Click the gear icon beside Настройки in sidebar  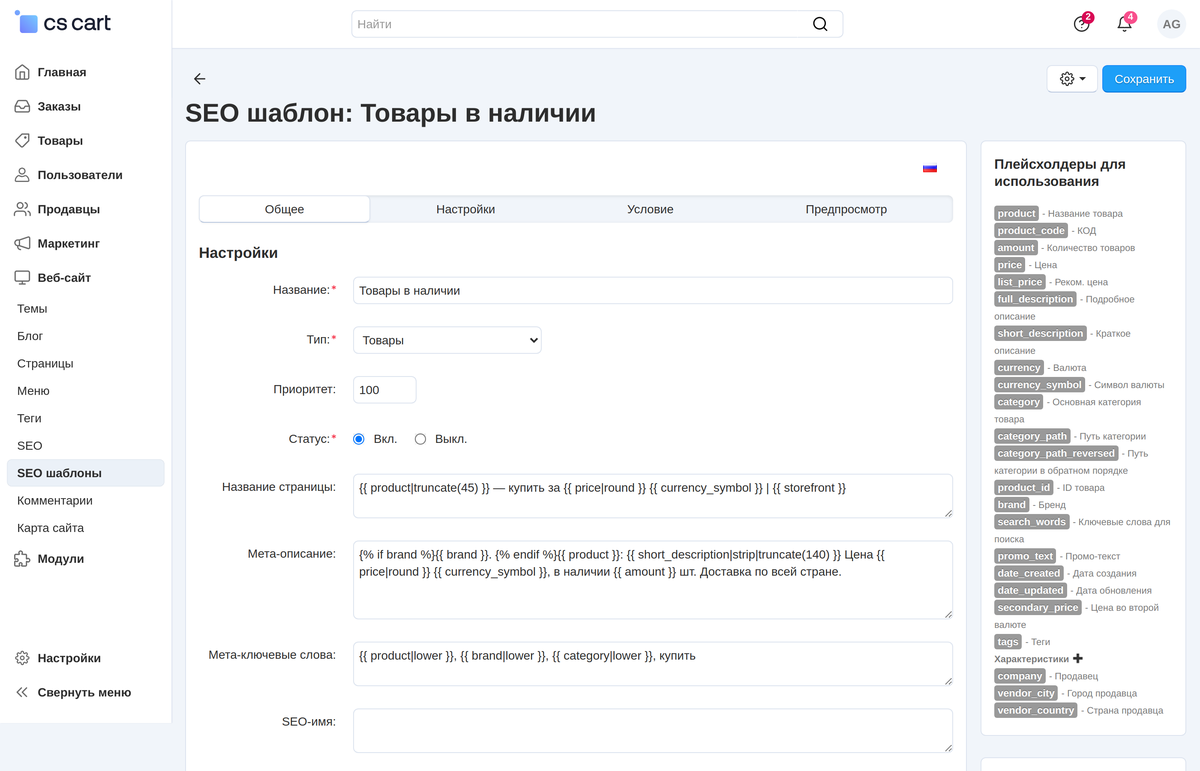click(22, 658)
